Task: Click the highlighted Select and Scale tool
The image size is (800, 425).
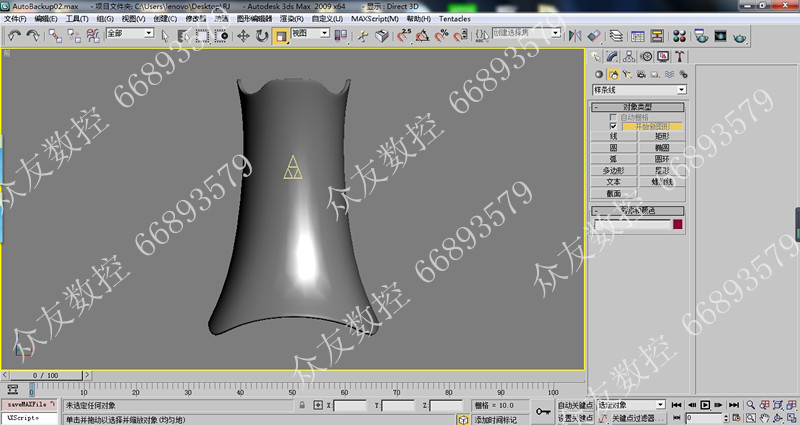Action: tap(281, 36)
